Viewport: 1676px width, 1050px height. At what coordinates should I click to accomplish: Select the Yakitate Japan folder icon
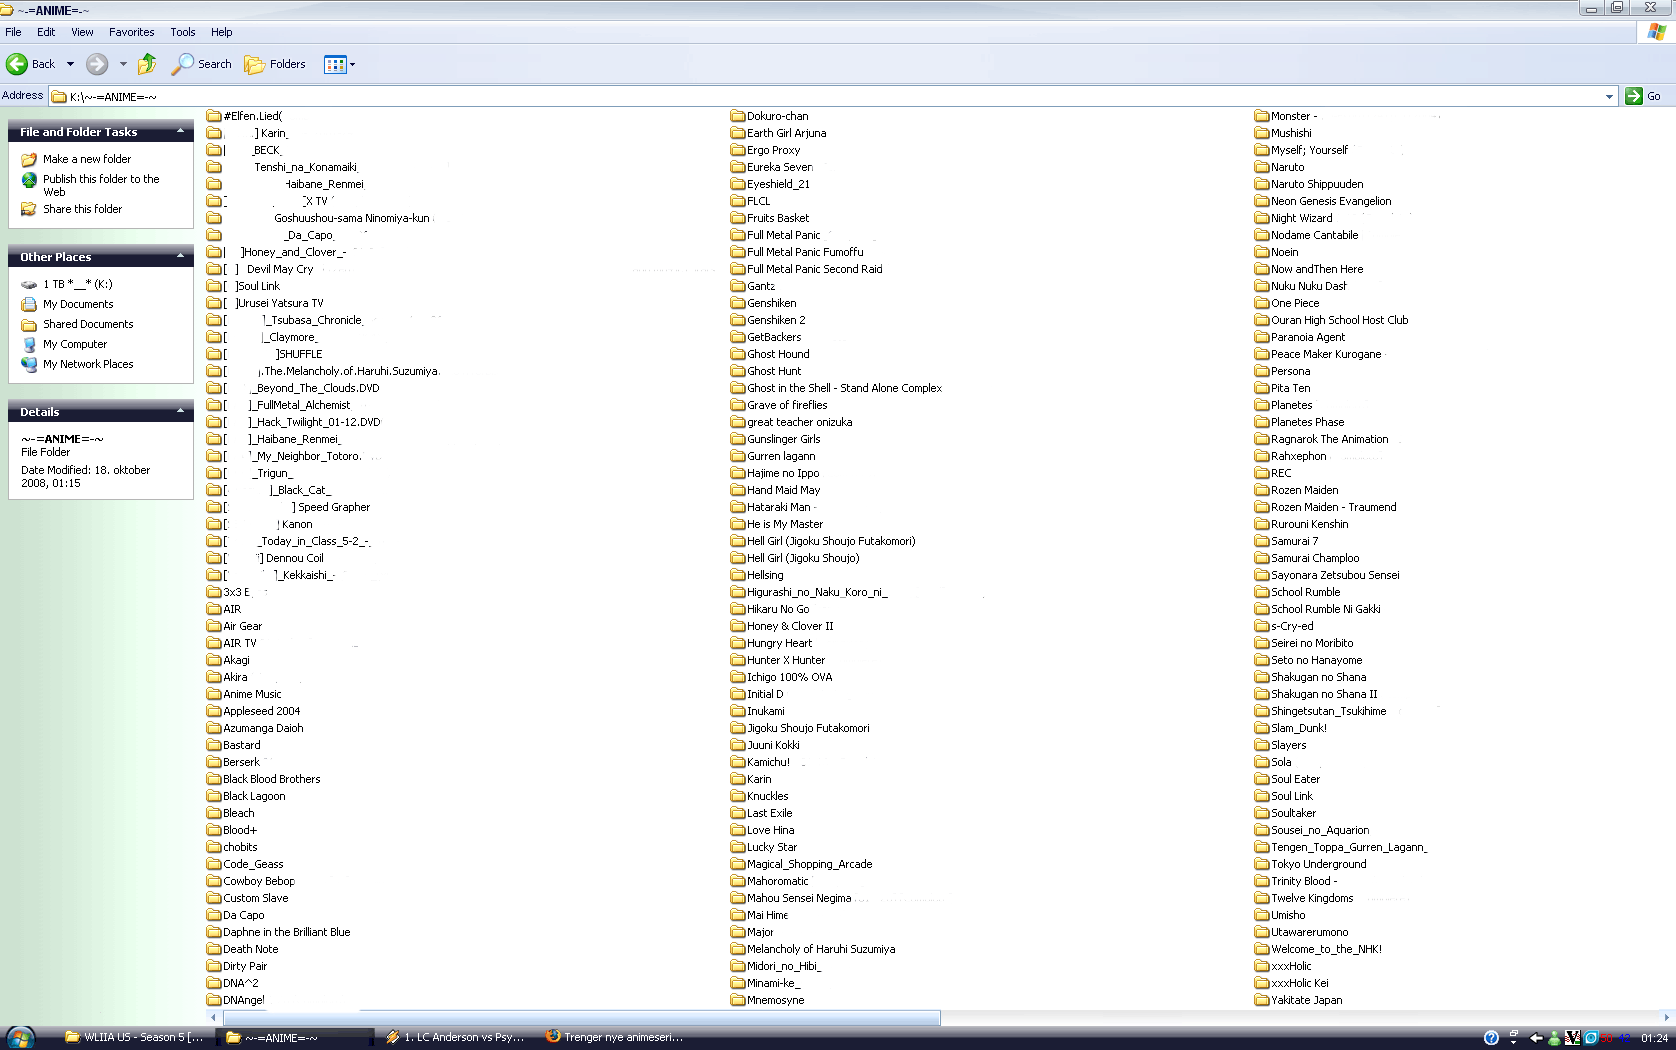tap(1262, 1000)
